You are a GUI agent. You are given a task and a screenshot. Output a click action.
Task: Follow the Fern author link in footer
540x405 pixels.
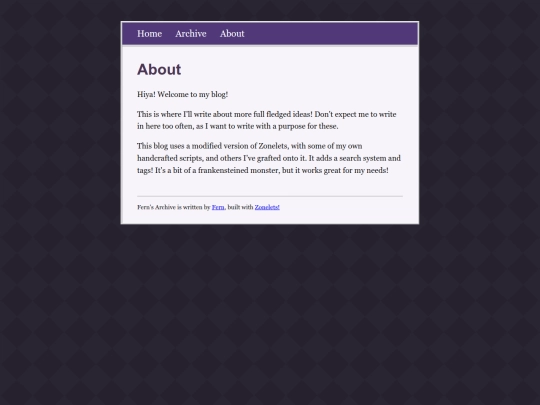coord(218,207)
